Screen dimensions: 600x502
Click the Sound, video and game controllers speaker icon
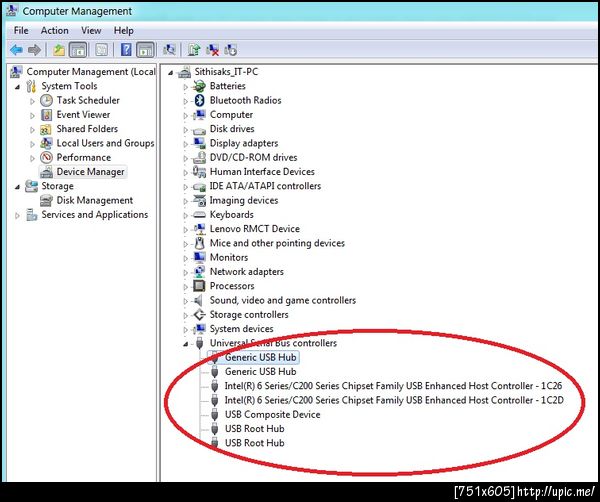199,300
